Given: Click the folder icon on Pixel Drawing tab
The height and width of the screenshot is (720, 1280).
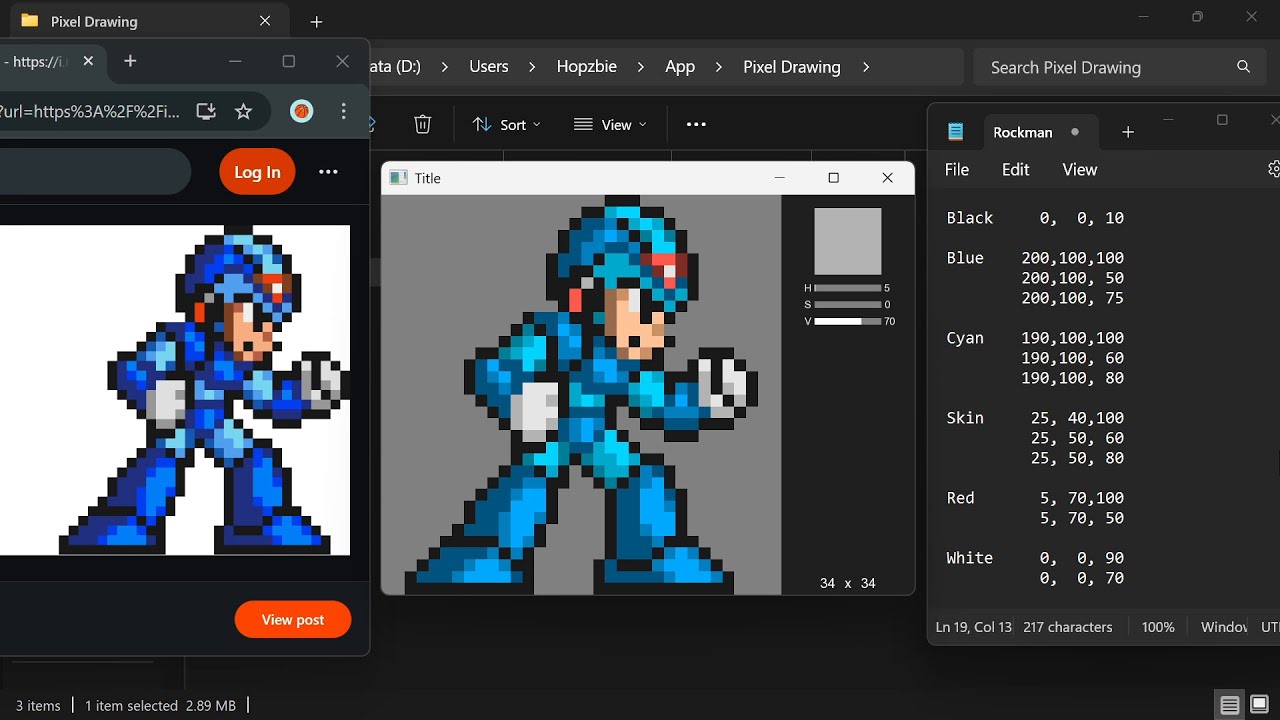Looking at the screenshot, I should [x=30, y=21].
